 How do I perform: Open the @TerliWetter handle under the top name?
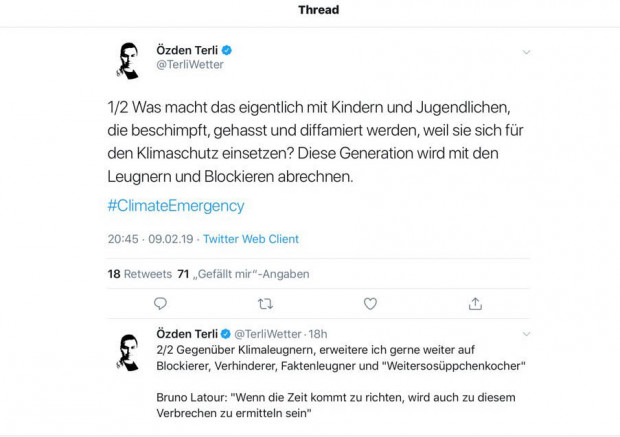point(190,65)
